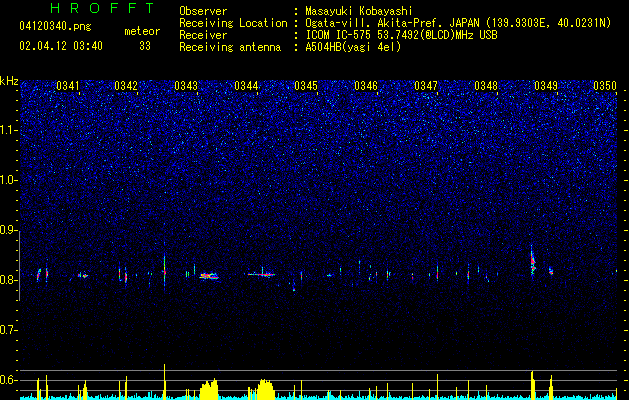Screen dimensions: 629x400
Task: Click the 0341 time marker
Action: tap(68, 85)
